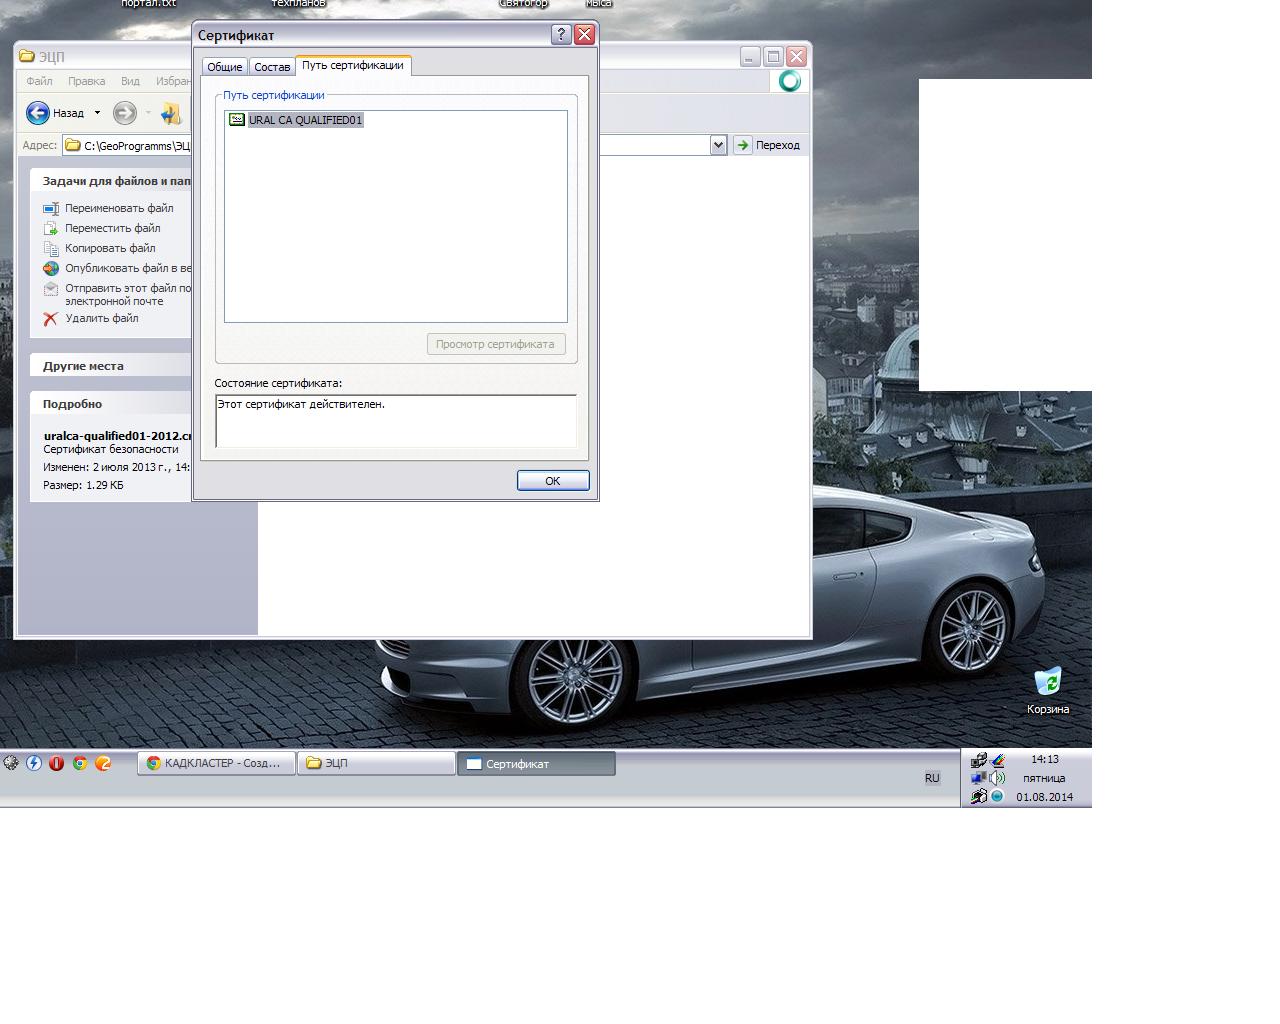
Task: Select URAL CA QUALIFIED01 in certification path
Action: (x=305, y=120)
